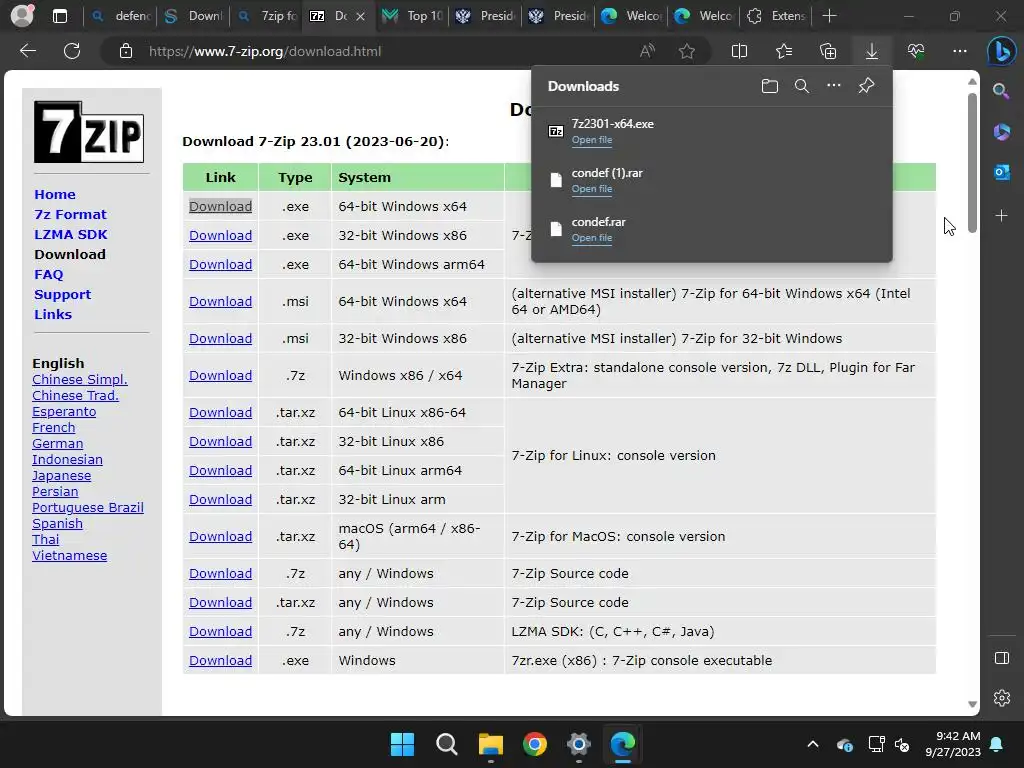Image resolution: width=1024 pixels, height=768 pixels.
Task: Show hidden system tray icons chevron
Action: point(812,744)
